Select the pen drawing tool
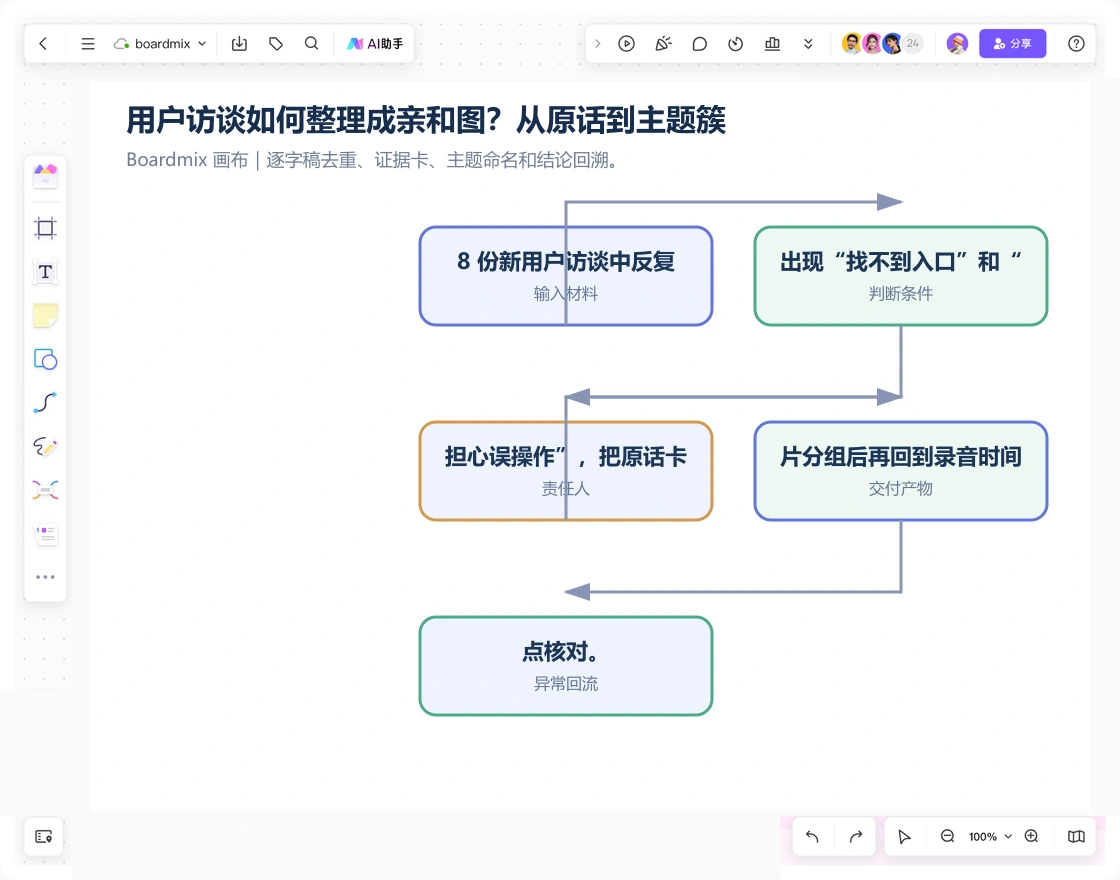This screenshot has height=880, width=1120. [x=45, y=446]
